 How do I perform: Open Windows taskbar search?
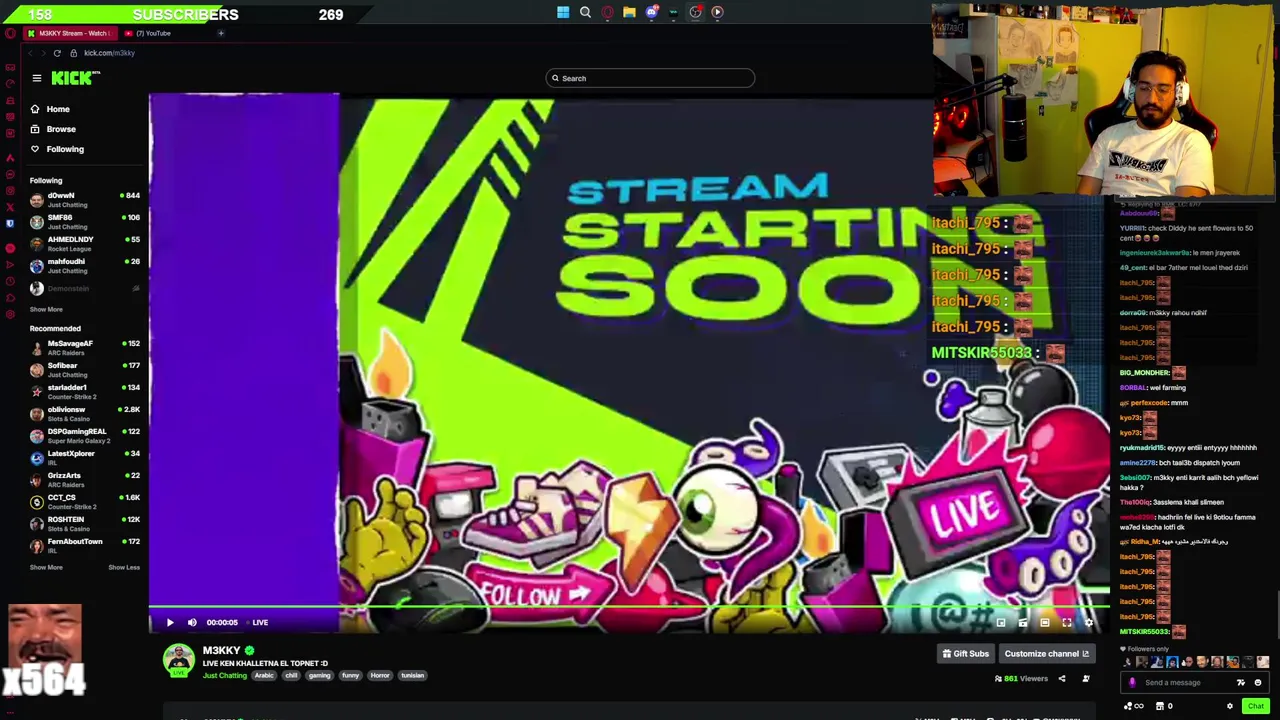coord(585,12)
